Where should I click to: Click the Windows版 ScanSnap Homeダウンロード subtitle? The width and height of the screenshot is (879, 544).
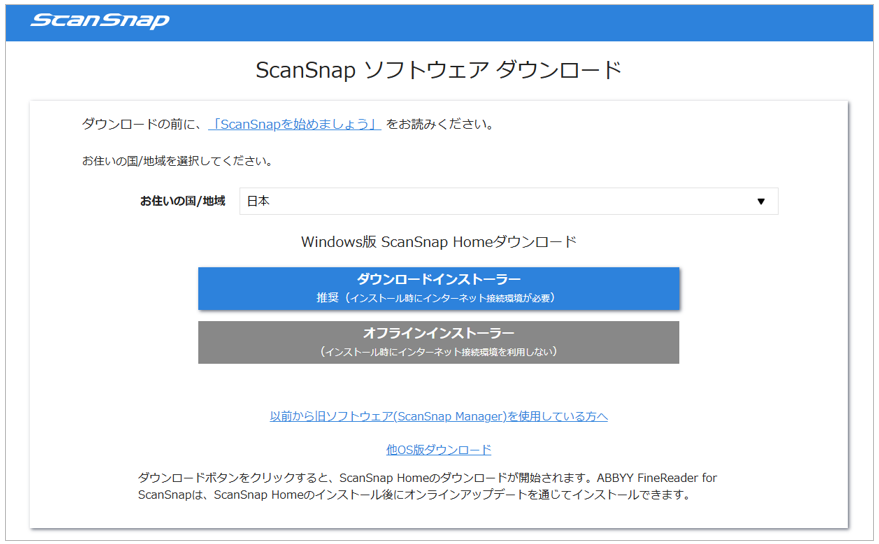click(x=438, y=242)
